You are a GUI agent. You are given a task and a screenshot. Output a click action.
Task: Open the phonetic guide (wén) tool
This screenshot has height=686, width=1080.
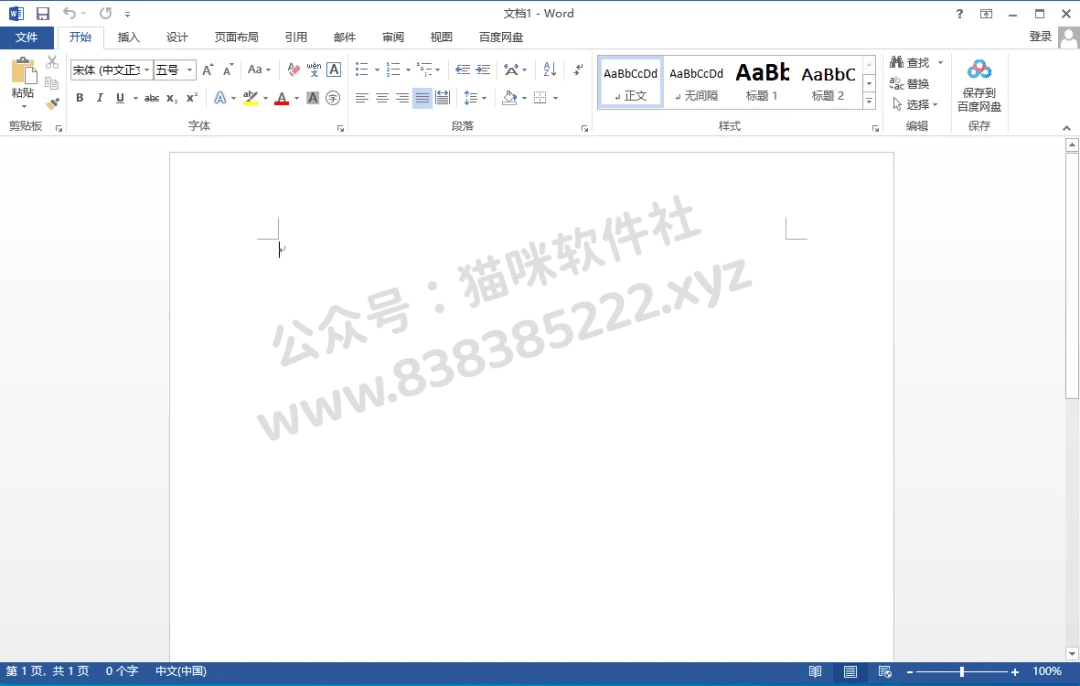coord(313,70)
